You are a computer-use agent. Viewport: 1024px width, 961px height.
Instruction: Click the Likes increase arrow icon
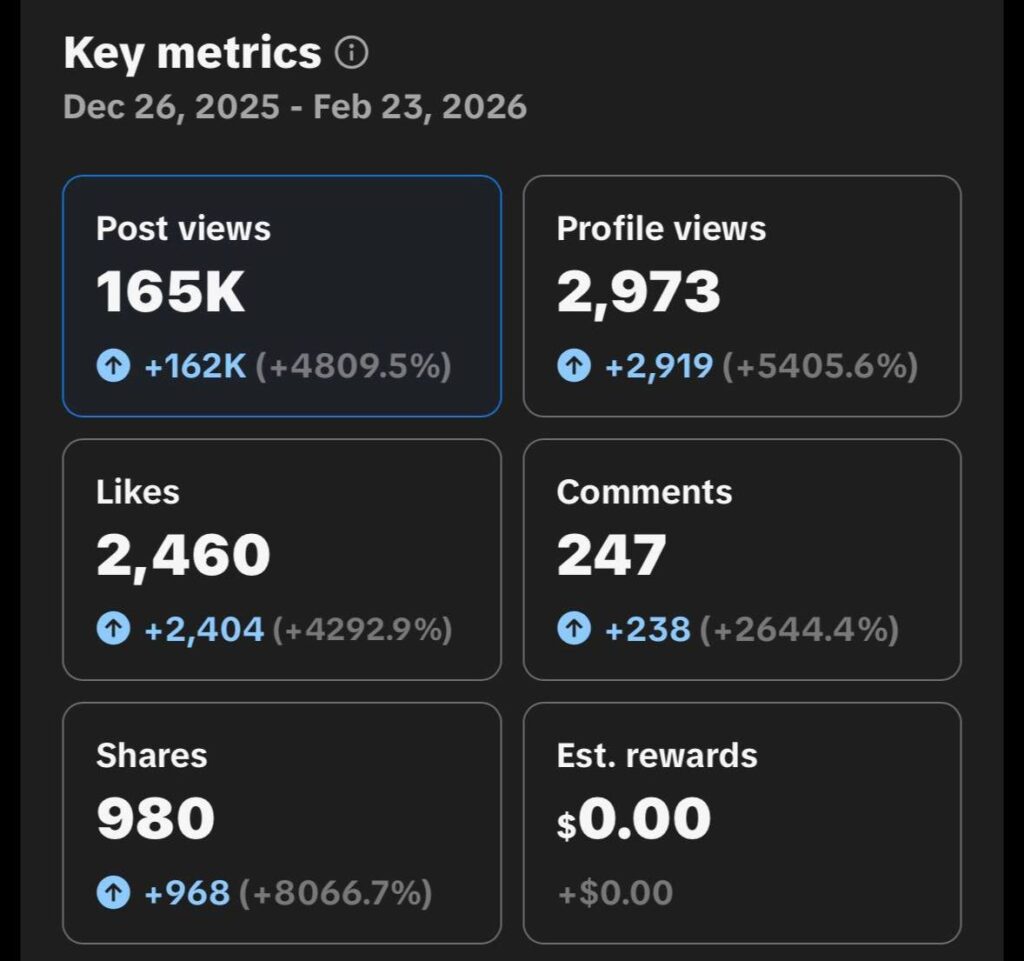point(113,630)
